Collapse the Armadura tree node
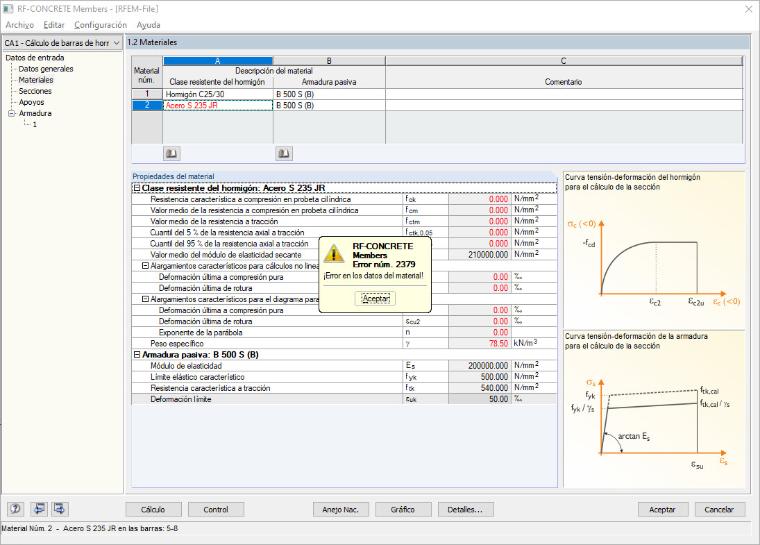Viewport: 760px width, 545px height. 12,113
